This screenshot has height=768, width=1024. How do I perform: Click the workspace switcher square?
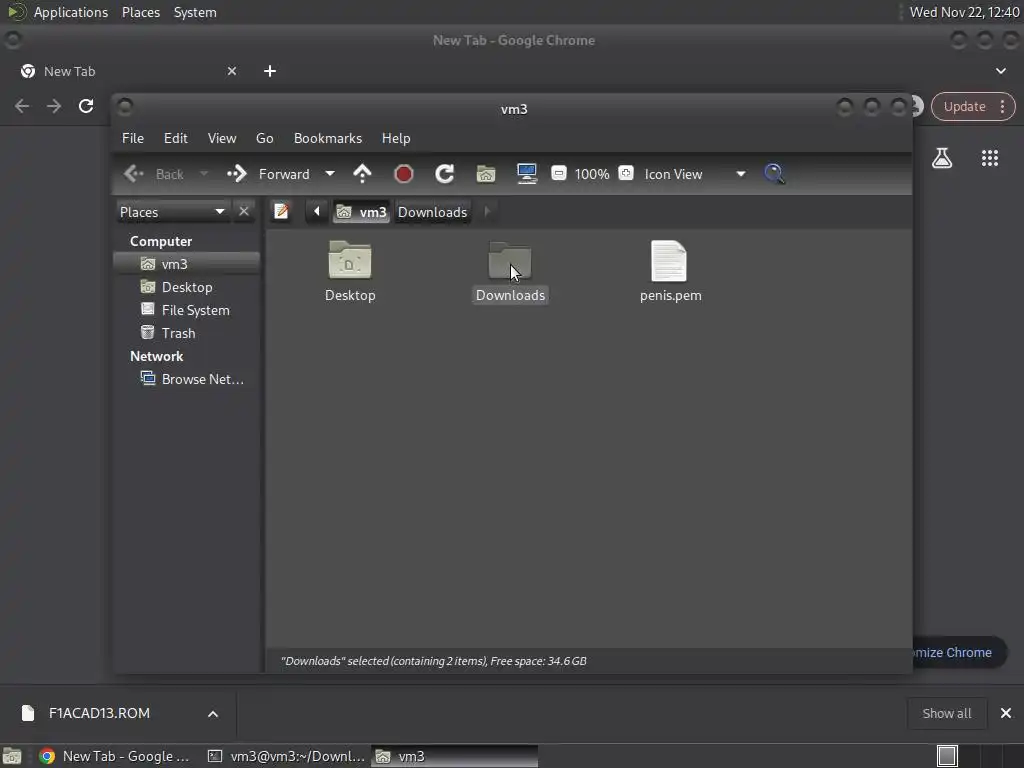[947, 756]
